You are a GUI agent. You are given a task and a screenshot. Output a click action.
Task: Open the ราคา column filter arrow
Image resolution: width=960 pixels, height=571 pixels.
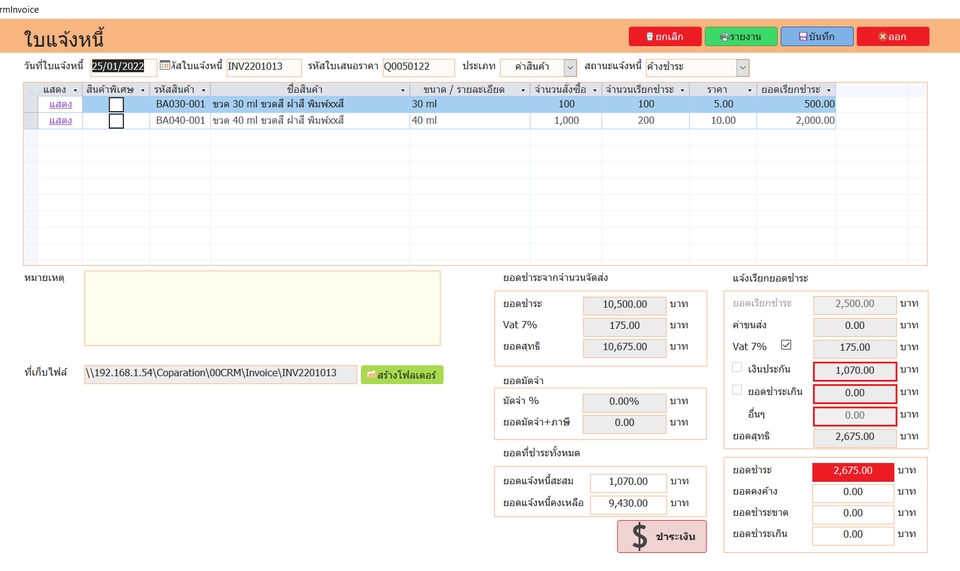[x=749, y=90]
